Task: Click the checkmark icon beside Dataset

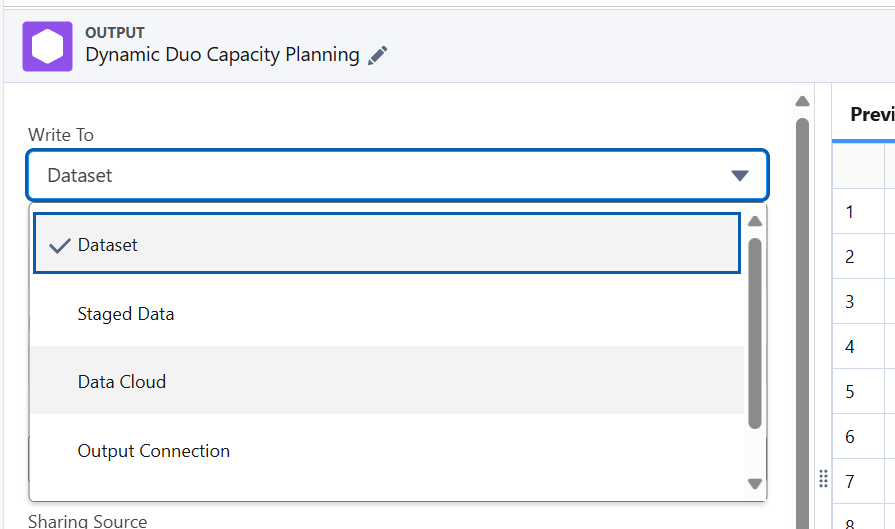Action: [59, 245]
